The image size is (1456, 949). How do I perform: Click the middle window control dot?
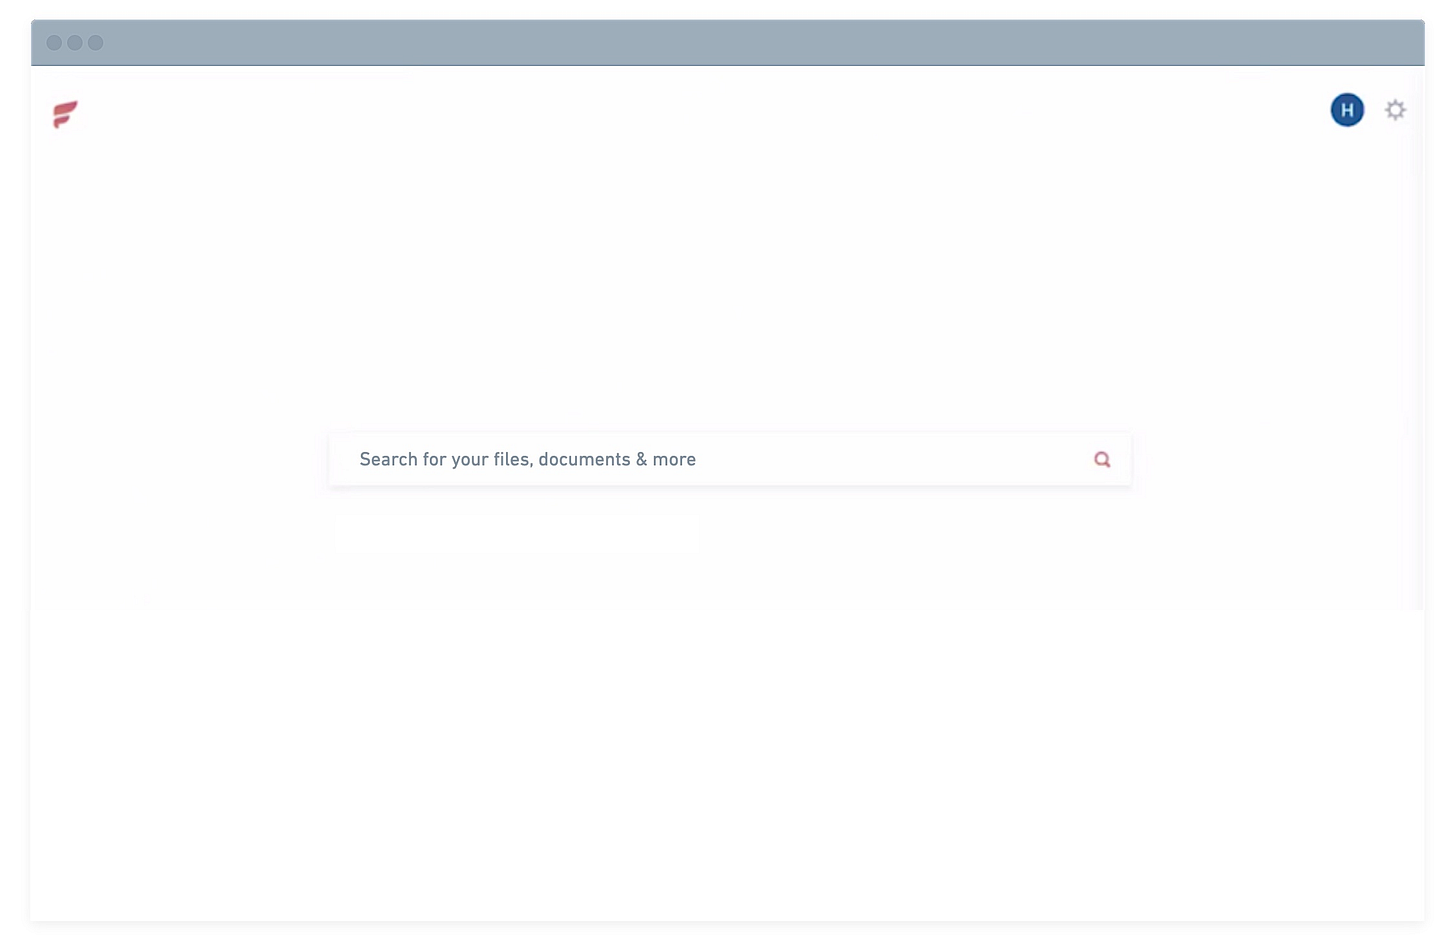(75, 43)
